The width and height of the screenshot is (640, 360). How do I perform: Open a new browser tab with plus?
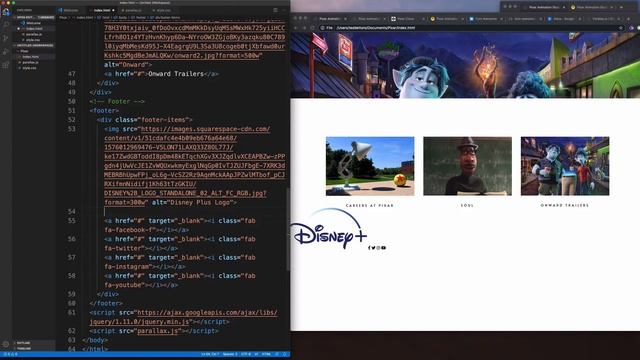pyautogui.click(x=628, y=19)
